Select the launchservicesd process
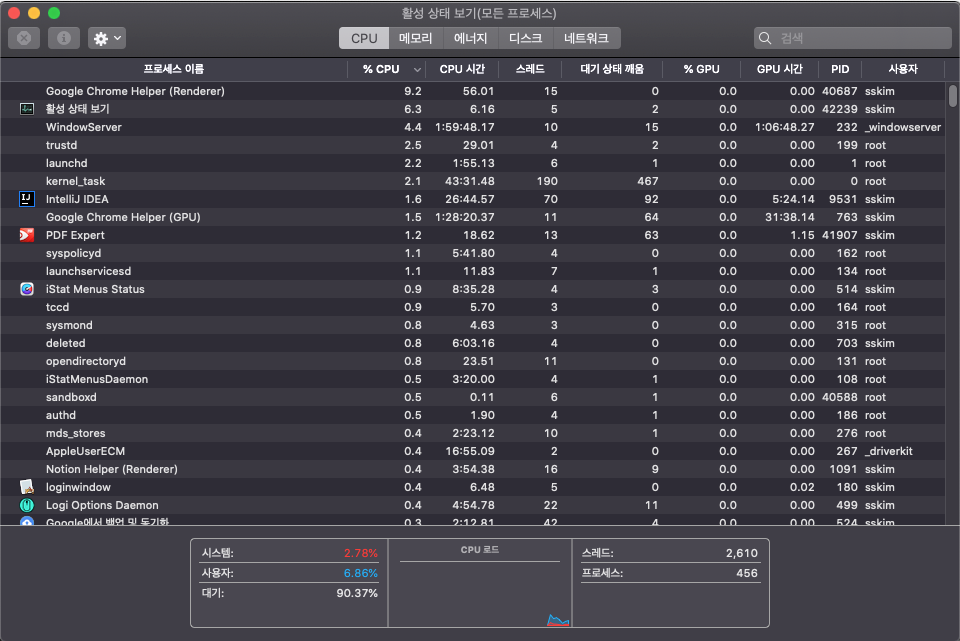The width and height of the screenshot is (960, 641). pyautogui.click(x=473, y=271)
